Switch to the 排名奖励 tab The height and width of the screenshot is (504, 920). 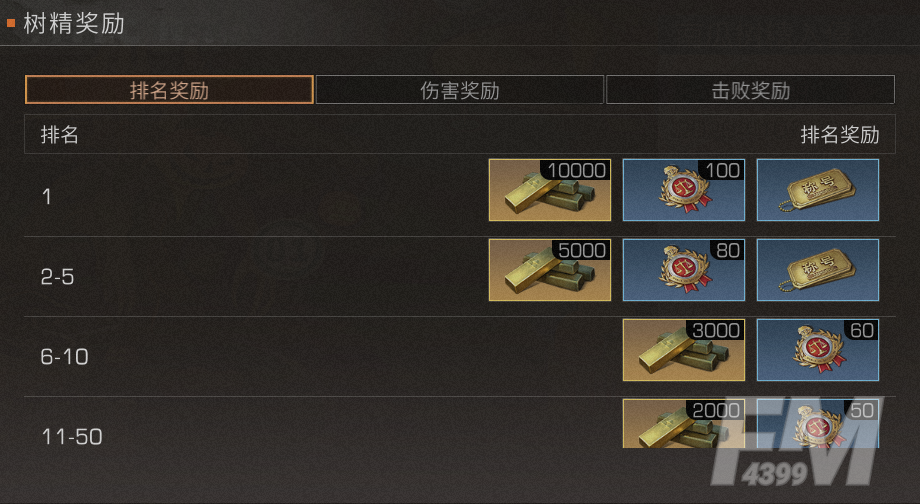(169, 90)
